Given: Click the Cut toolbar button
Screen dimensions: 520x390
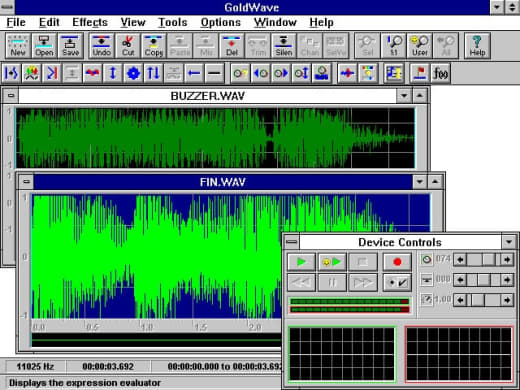Looking at the screenshot, I should coord(128,45).
